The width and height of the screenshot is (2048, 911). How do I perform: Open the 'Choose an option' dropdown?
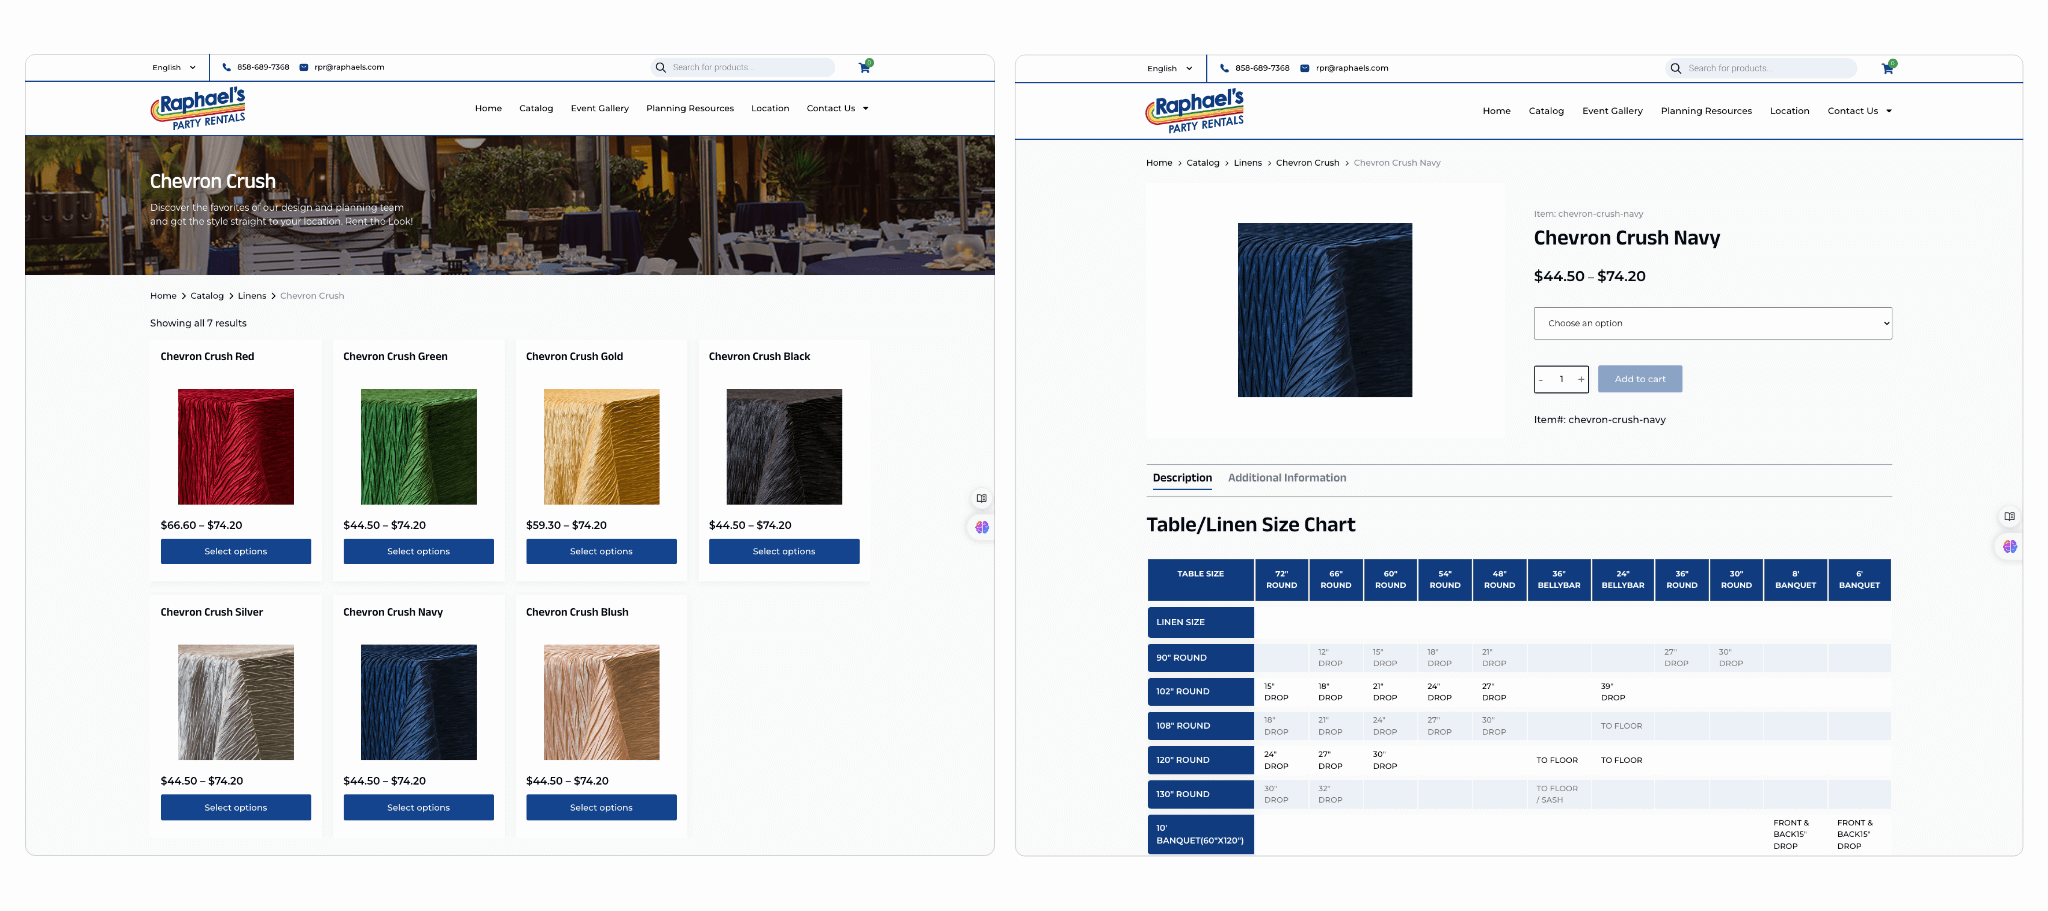coord(1712,323)
